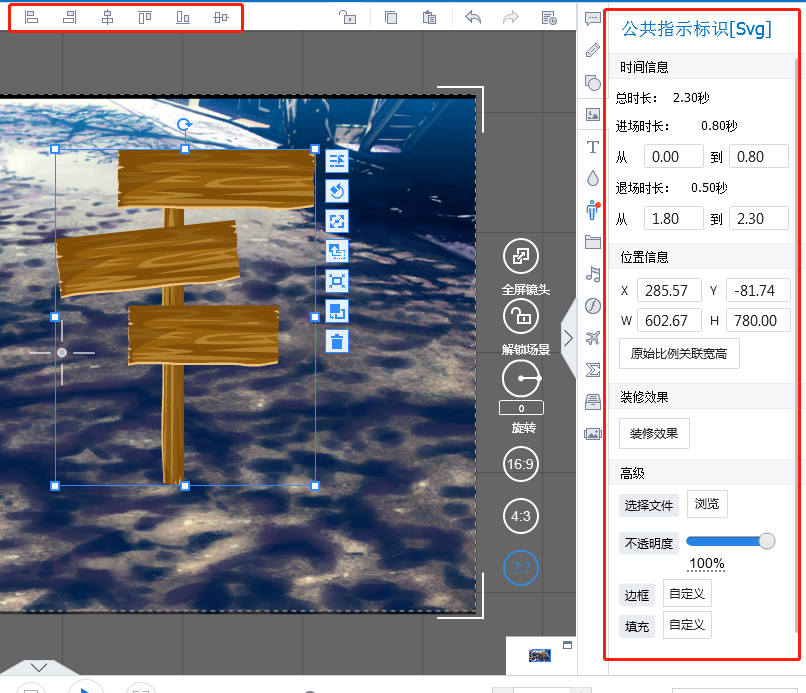Toggle the 解锁场景 scene lock button

(x=521, y=316)
